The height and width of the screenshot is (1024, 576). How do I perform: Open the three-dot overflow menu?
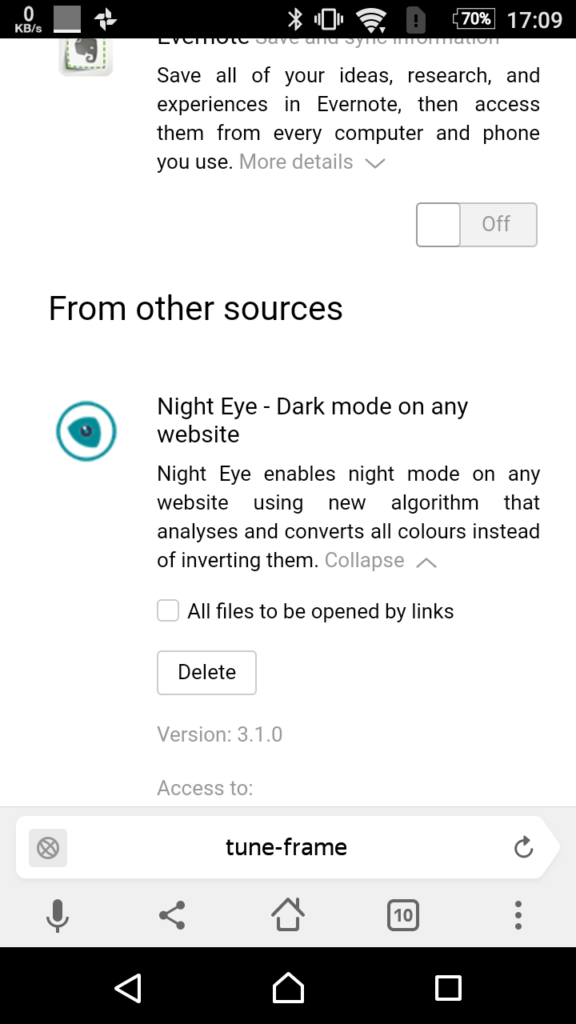click(x=518, y=915)
